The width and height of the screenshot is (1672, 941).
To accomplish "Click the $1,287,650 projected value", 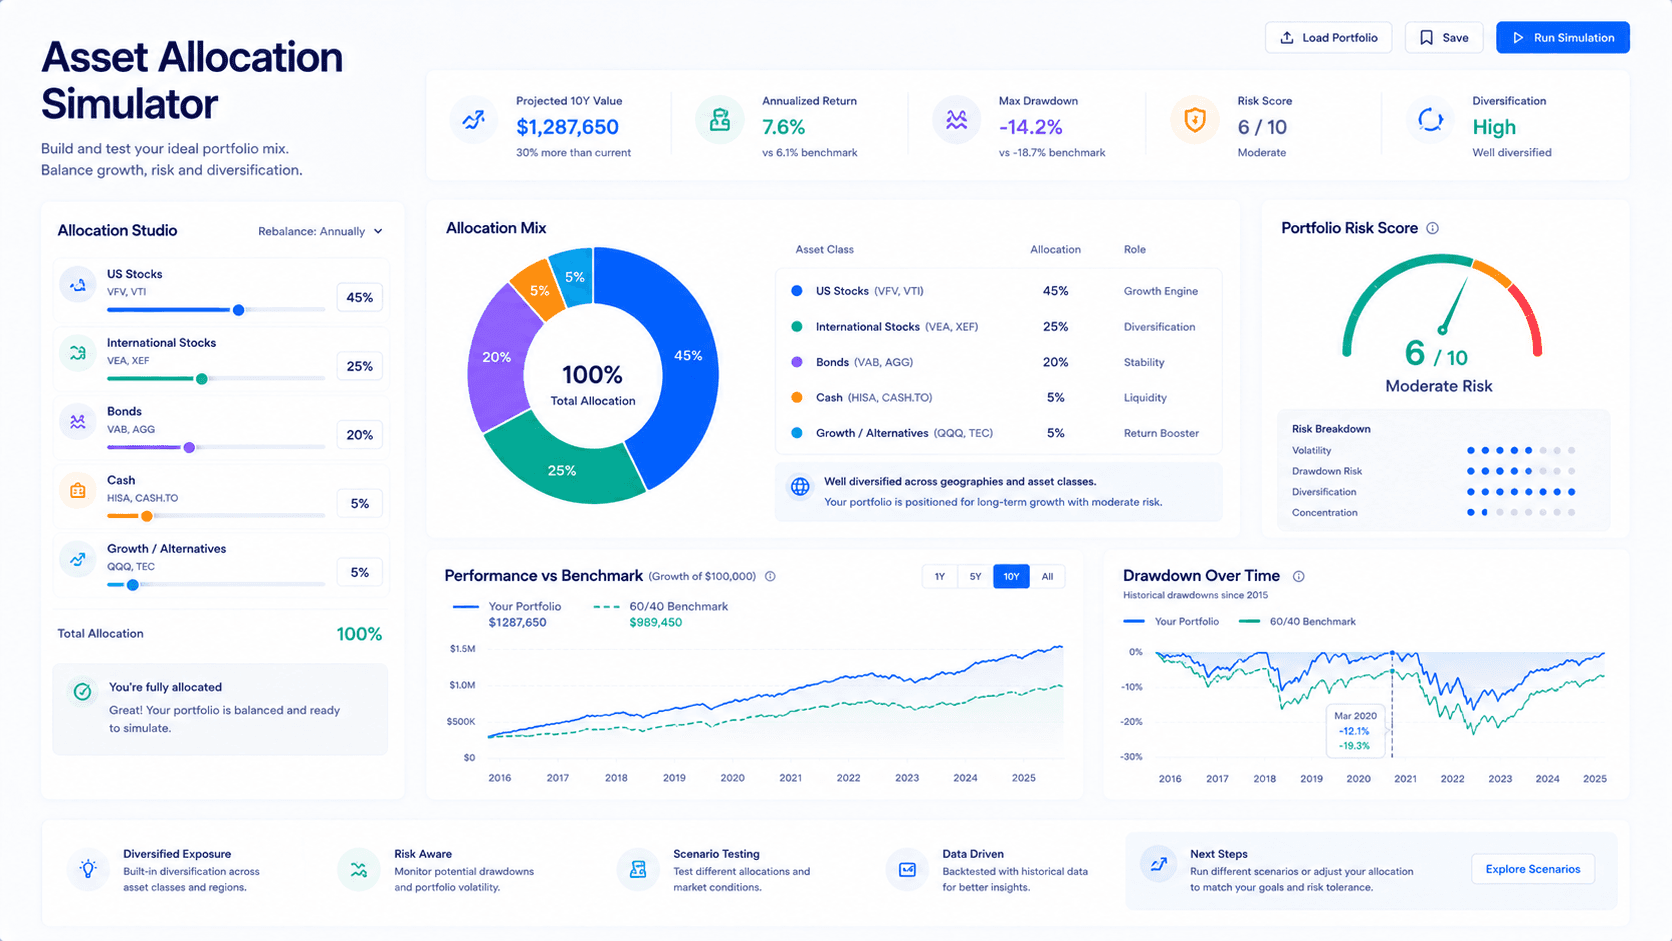I will point(567,127).
